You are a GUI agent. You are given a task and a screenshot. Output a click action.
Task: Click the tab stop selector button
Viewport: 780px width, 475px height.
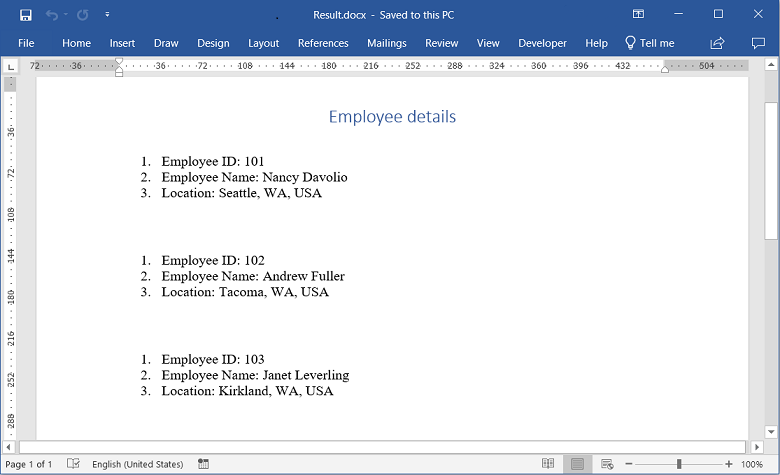10,66
